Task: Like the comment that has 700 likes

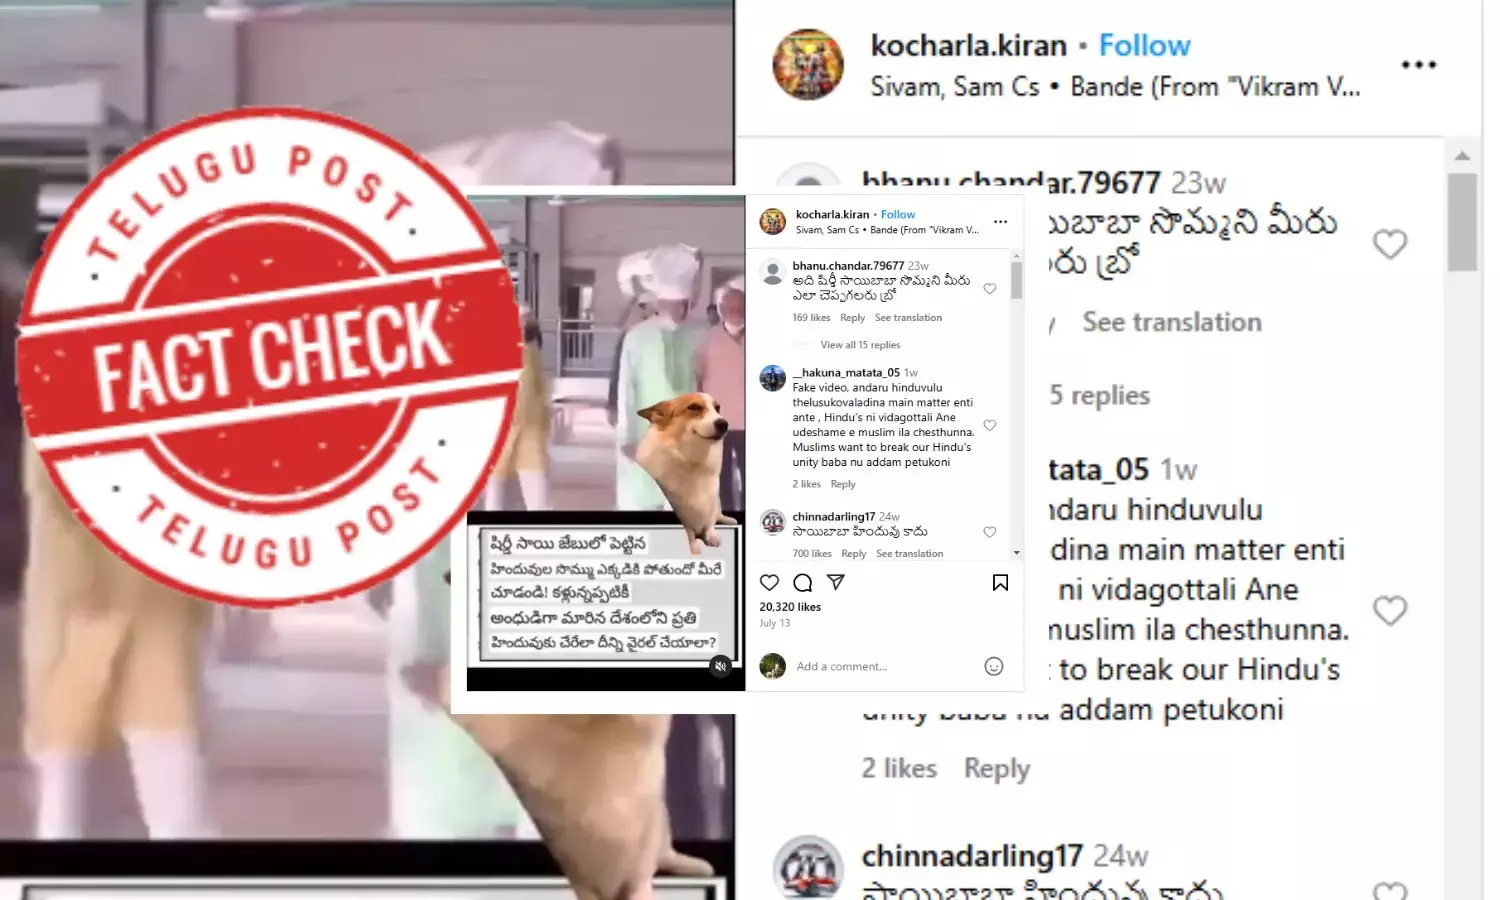Action: coord(990,532)
